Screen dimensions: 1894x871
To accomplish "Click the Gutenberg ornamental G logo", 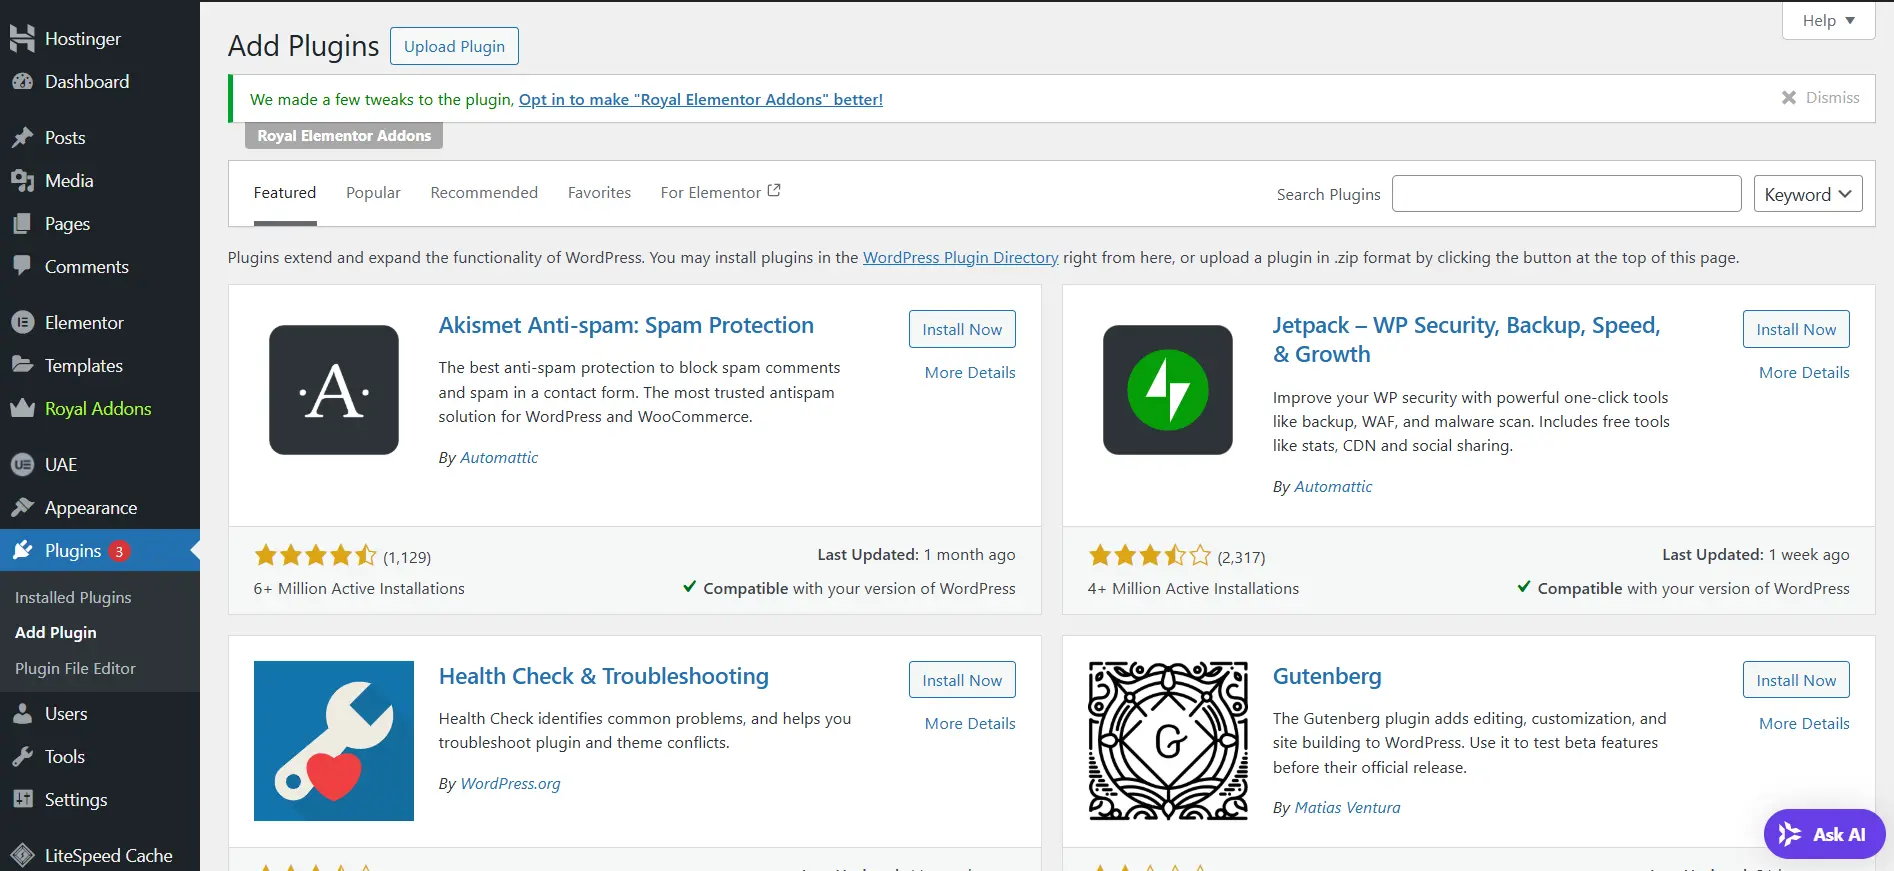I will point(1168,741).
